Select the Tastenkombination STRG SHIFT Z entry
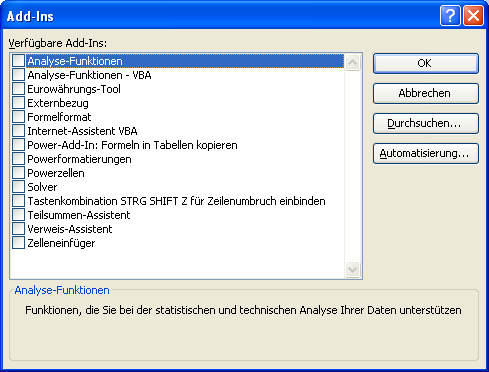 pos(176,201)
